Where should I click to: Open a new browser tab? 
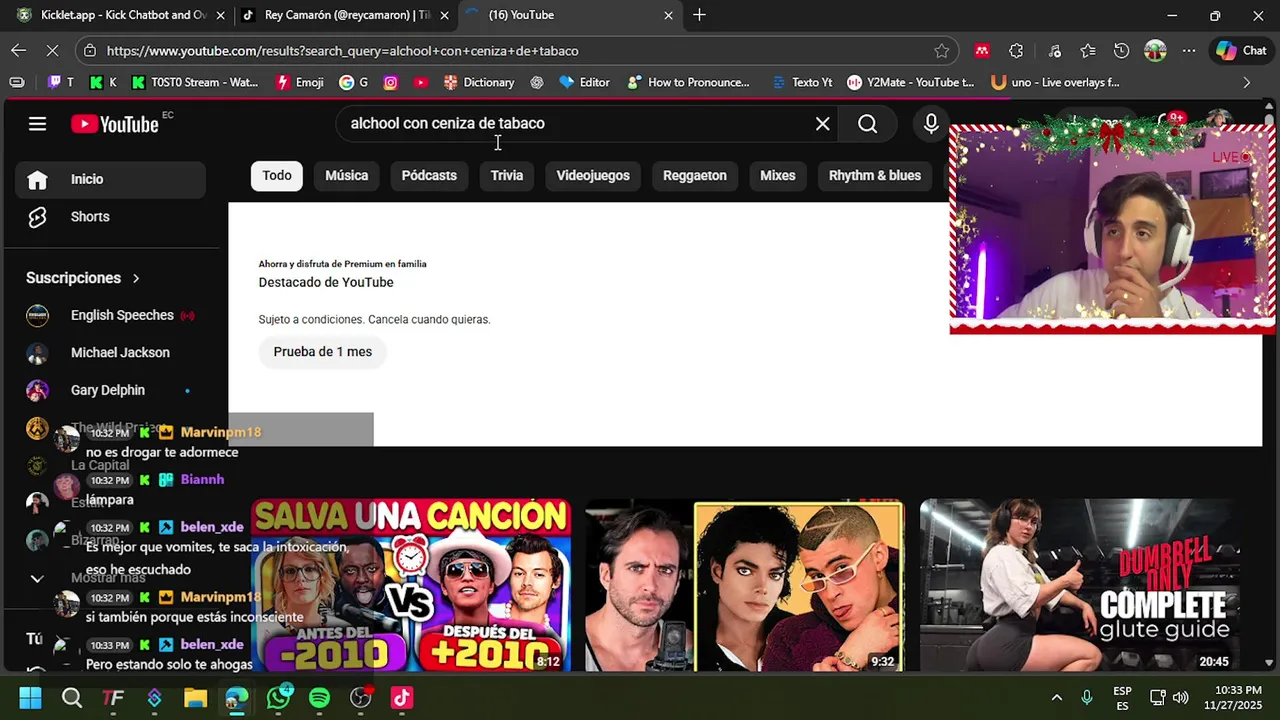coord(699,15)
